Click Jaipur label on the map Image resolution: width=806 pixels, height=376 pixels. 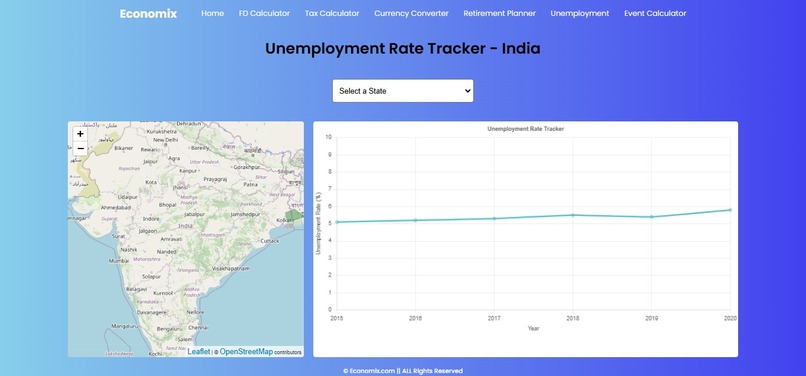click(x=150, y=161)
